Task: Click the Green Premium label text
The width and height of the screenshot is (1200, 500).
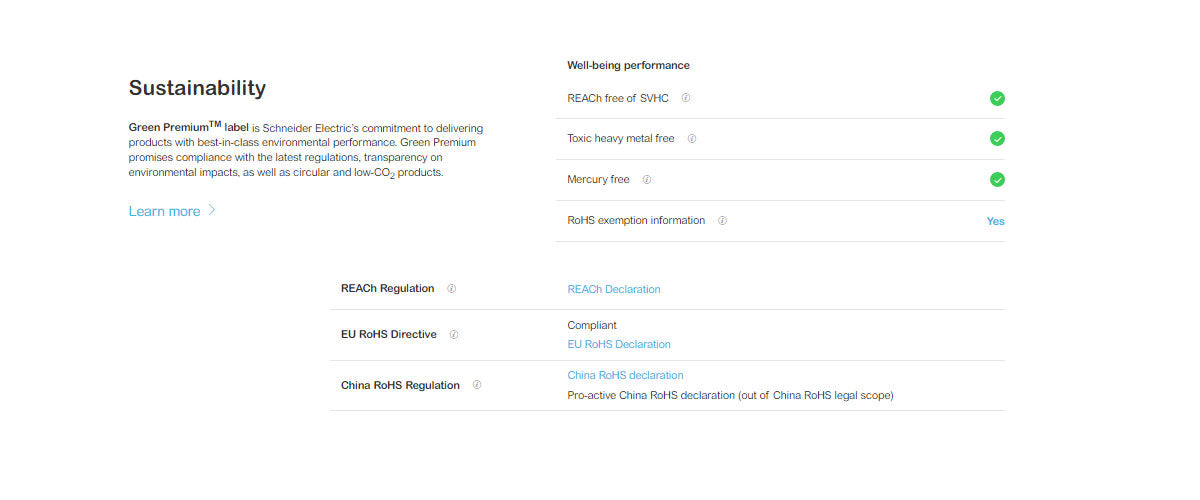Action: [x=188, y=128]
